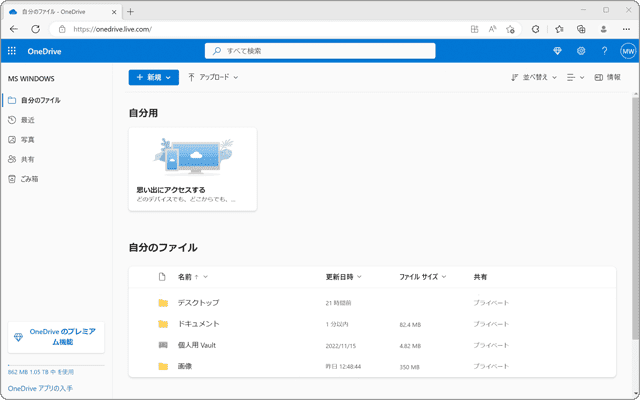Open browser Collections icon

pos(581,29)
